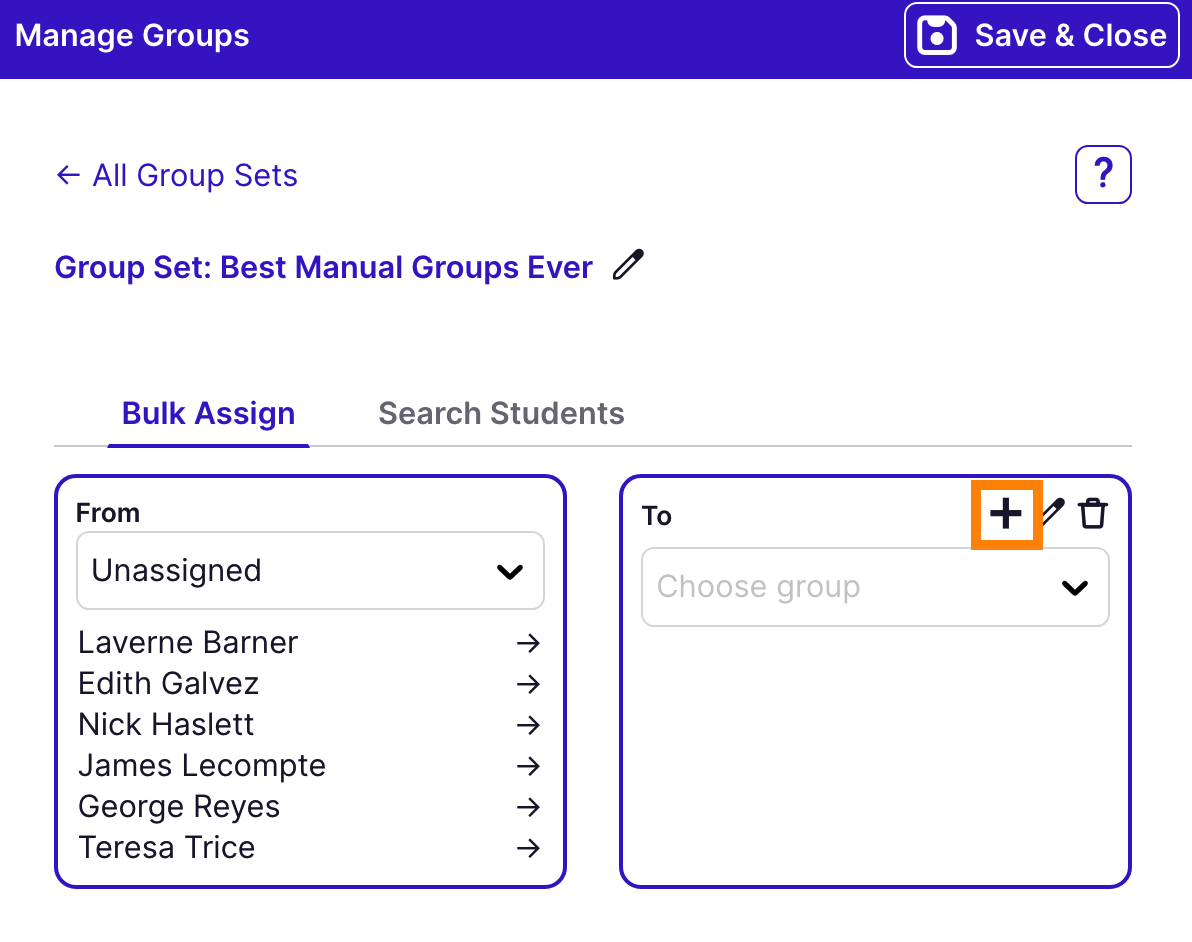This screenshot has width=1192, height=942.
Task: Switch to the Search Students tab
Action: pyautogui.click(x=500, y=413)
